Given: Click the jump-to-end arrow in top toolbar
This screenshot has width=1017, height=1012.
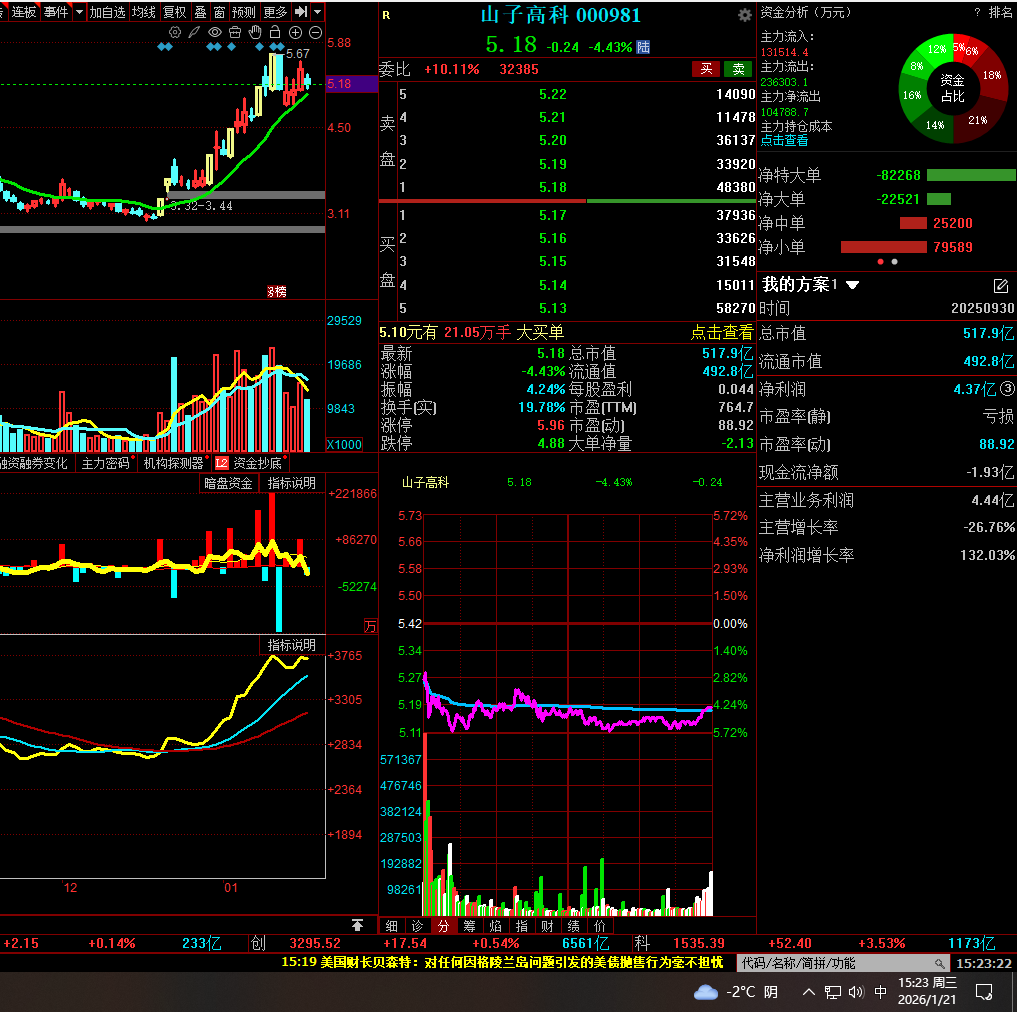Looking at the screenshot, I should (x=301, y=12).
